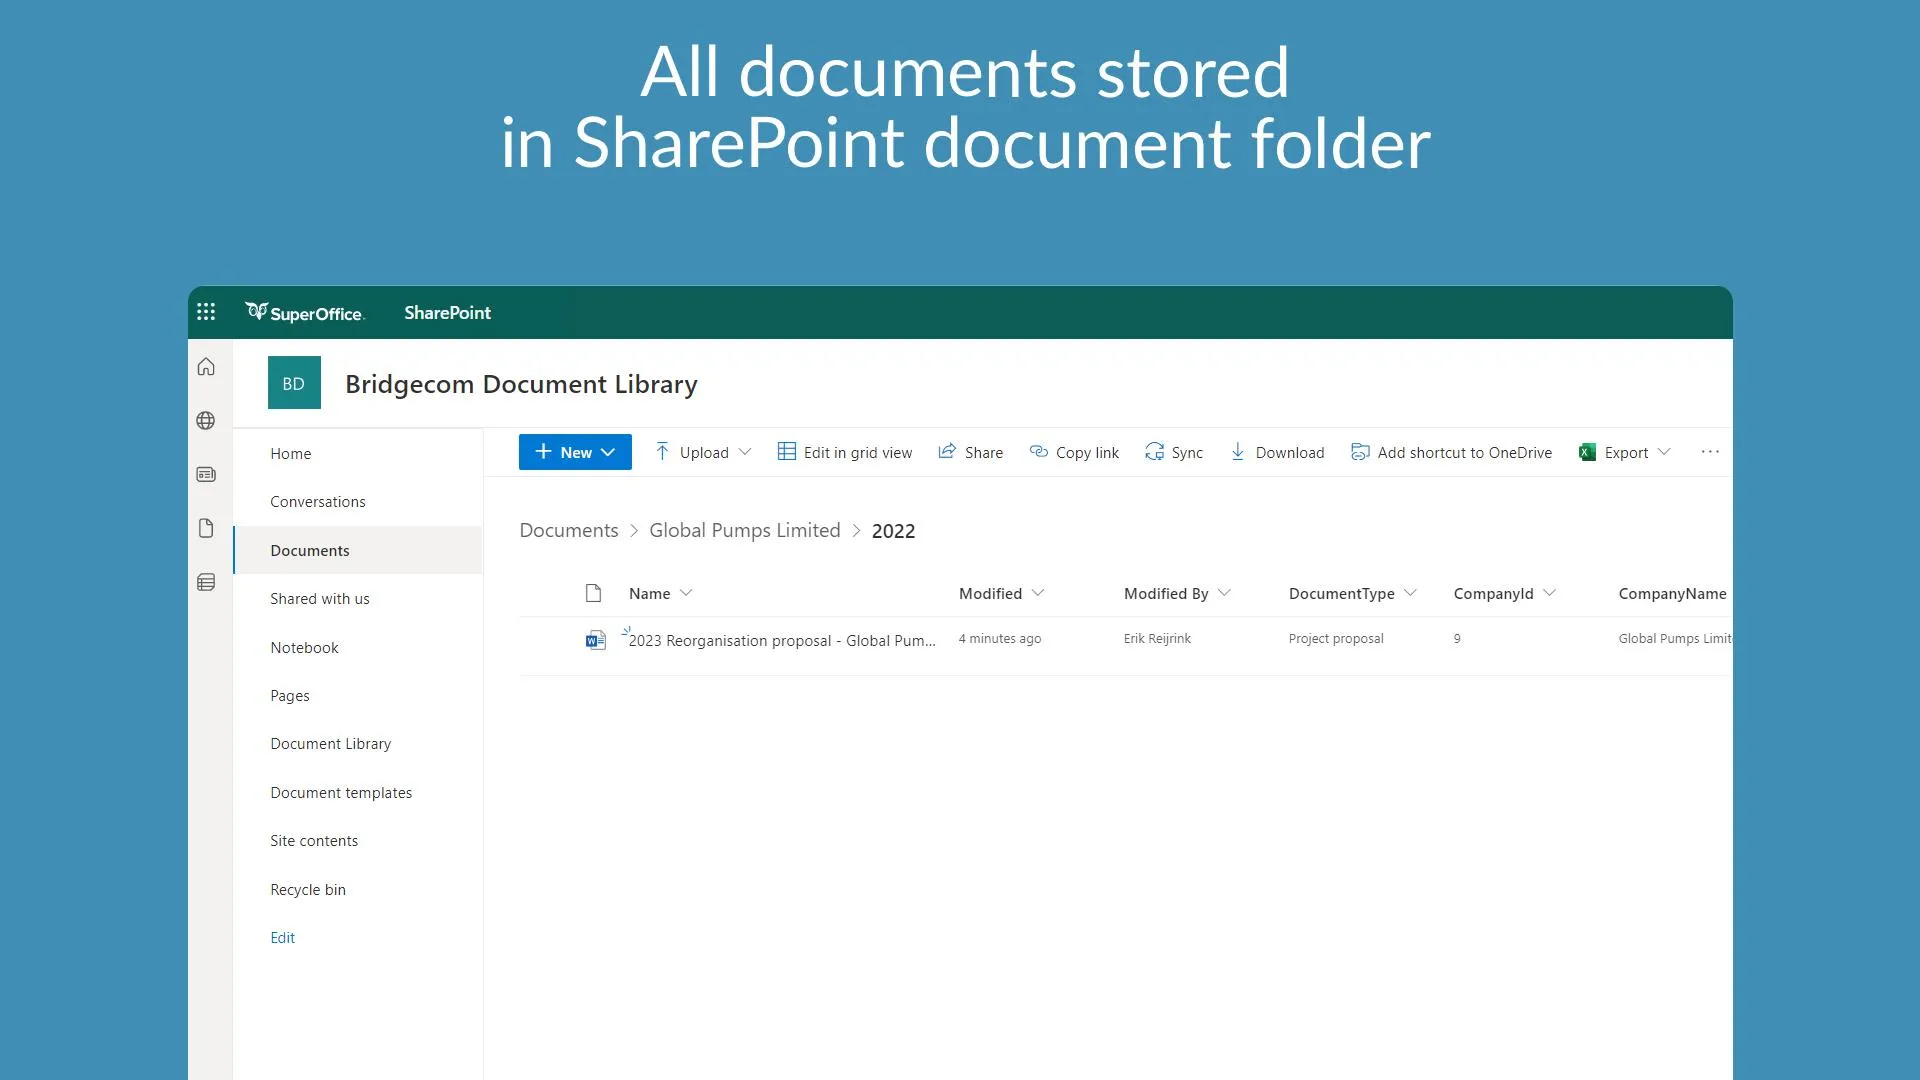Click the file icon in left rail
The width and height of the screenshot is (1920, 1080).
pyautogui.click(x=206, y=528)
